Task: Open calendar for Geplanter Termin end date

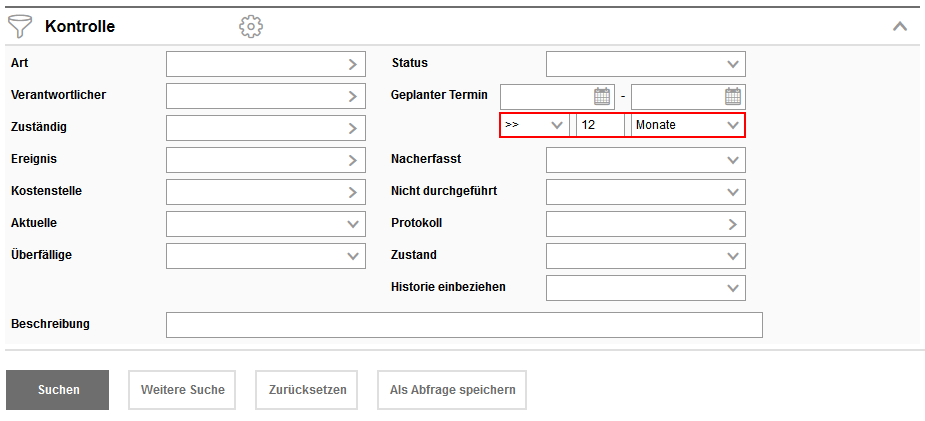Action: coord(733,96)
